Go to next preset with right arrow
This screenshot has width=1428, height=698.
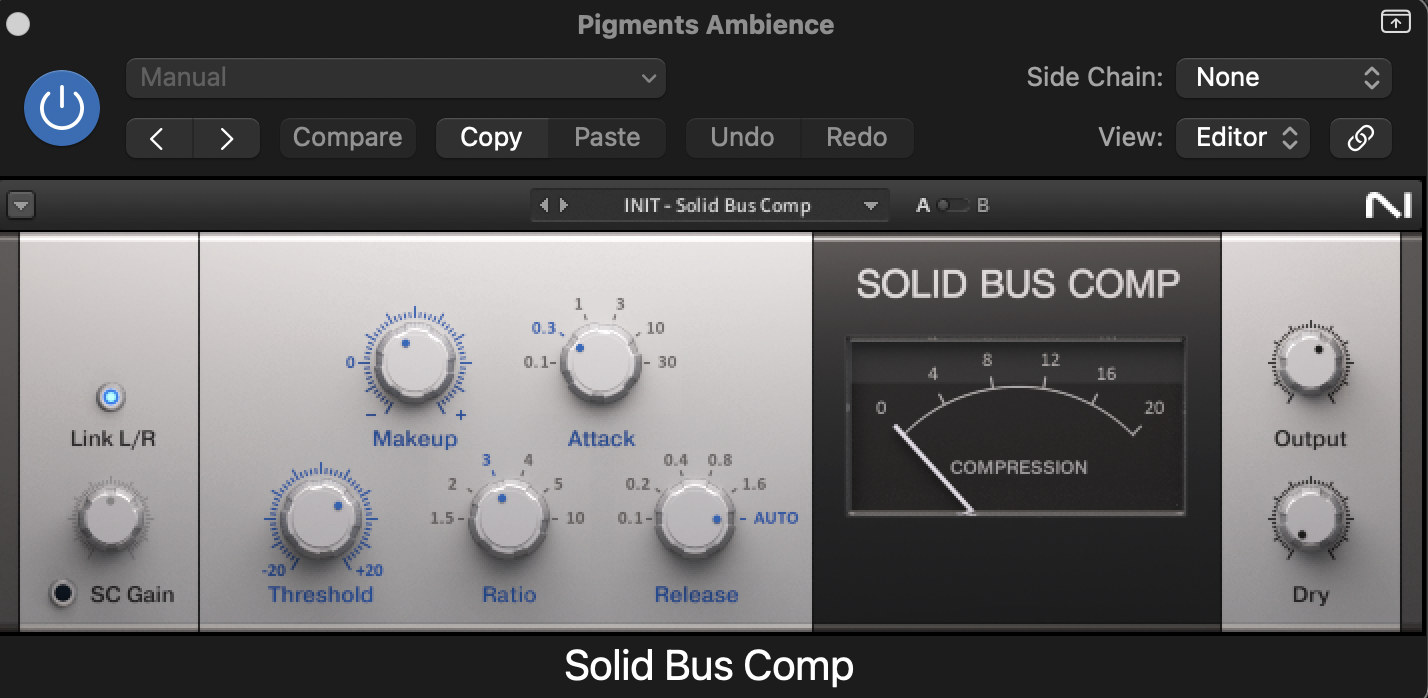click(227, 138)
